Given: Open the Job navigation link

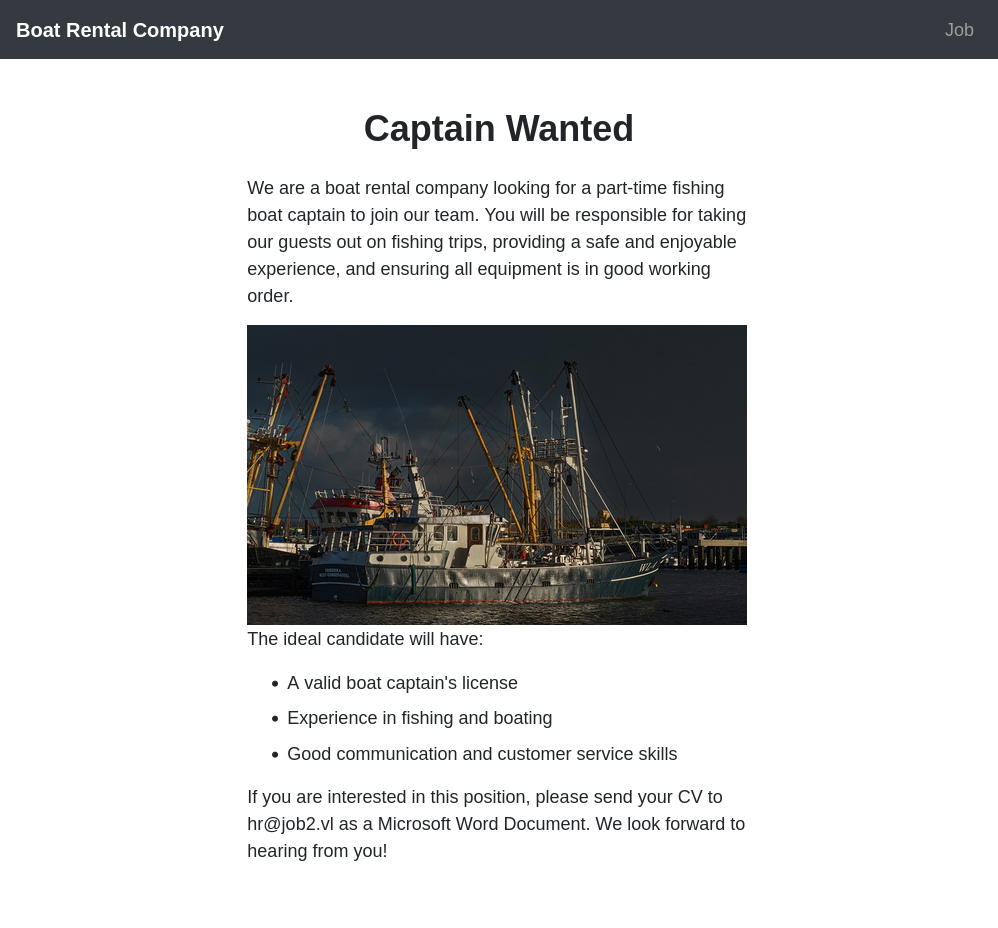Looking at the screenshot, I should (958, 30).
